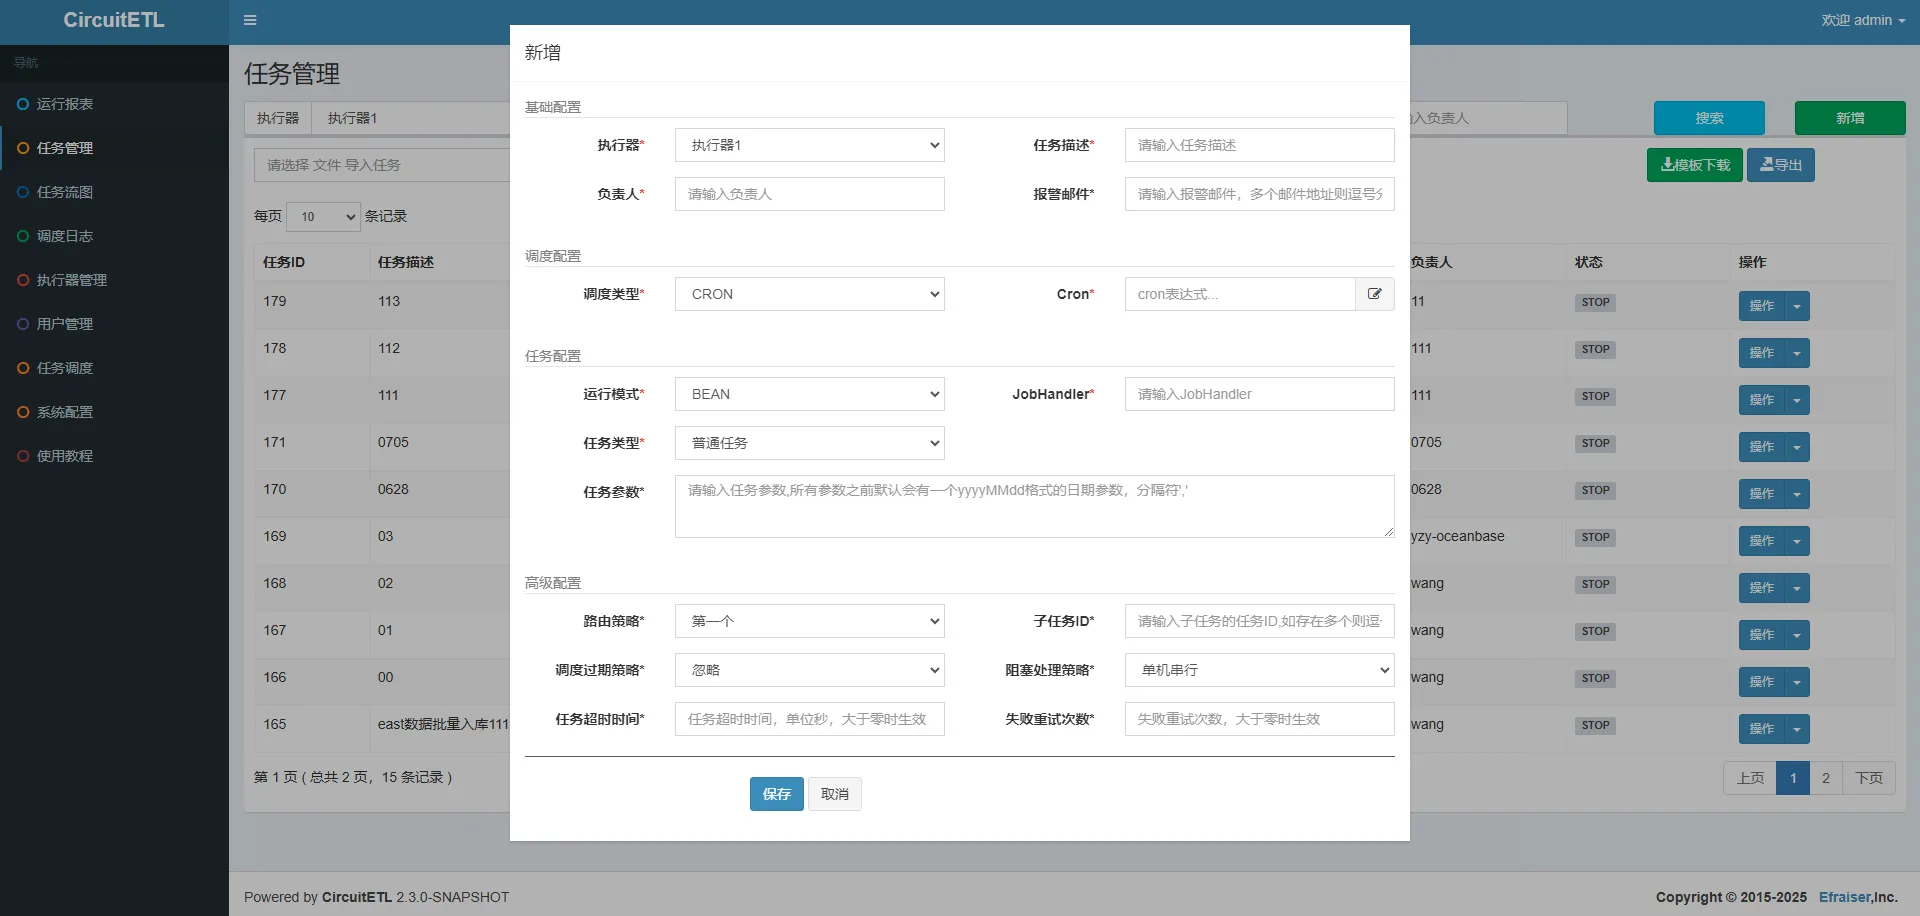
Task: Save the new task with 保存
Action: pyautogui.click(x=776, y=794)
